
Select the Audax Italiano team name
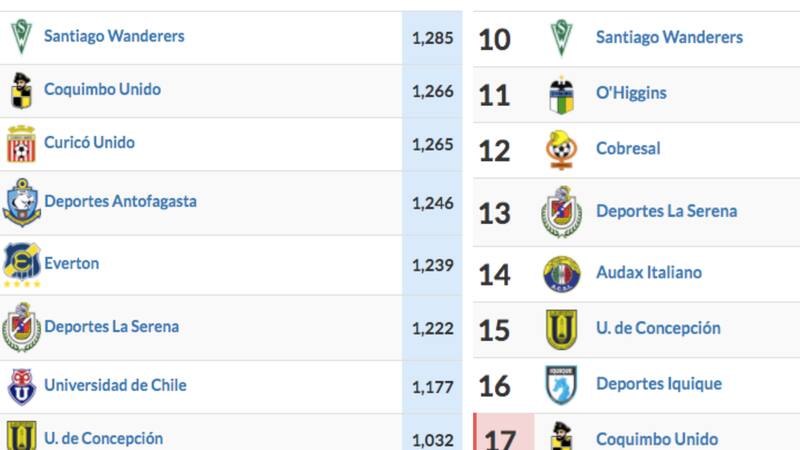pyautogui.click(x=649, y=272)
